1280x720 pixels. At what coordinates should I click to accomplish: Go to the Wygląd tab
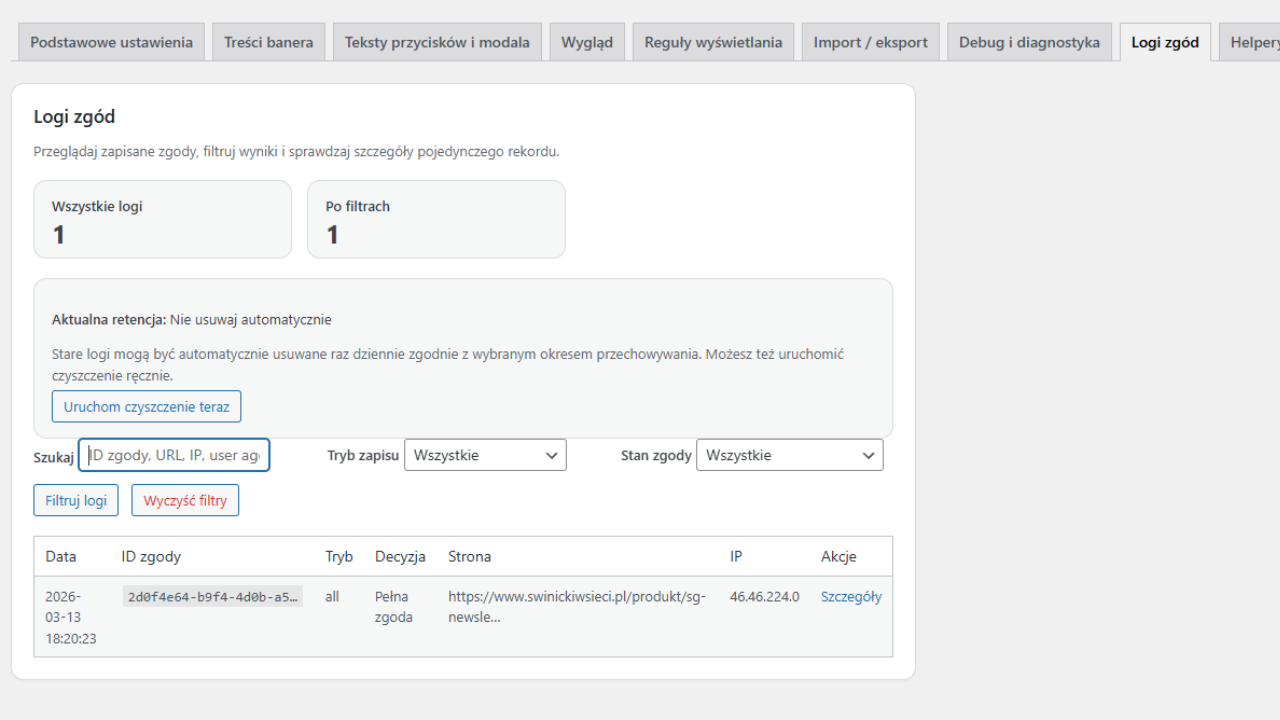(587, 42)
